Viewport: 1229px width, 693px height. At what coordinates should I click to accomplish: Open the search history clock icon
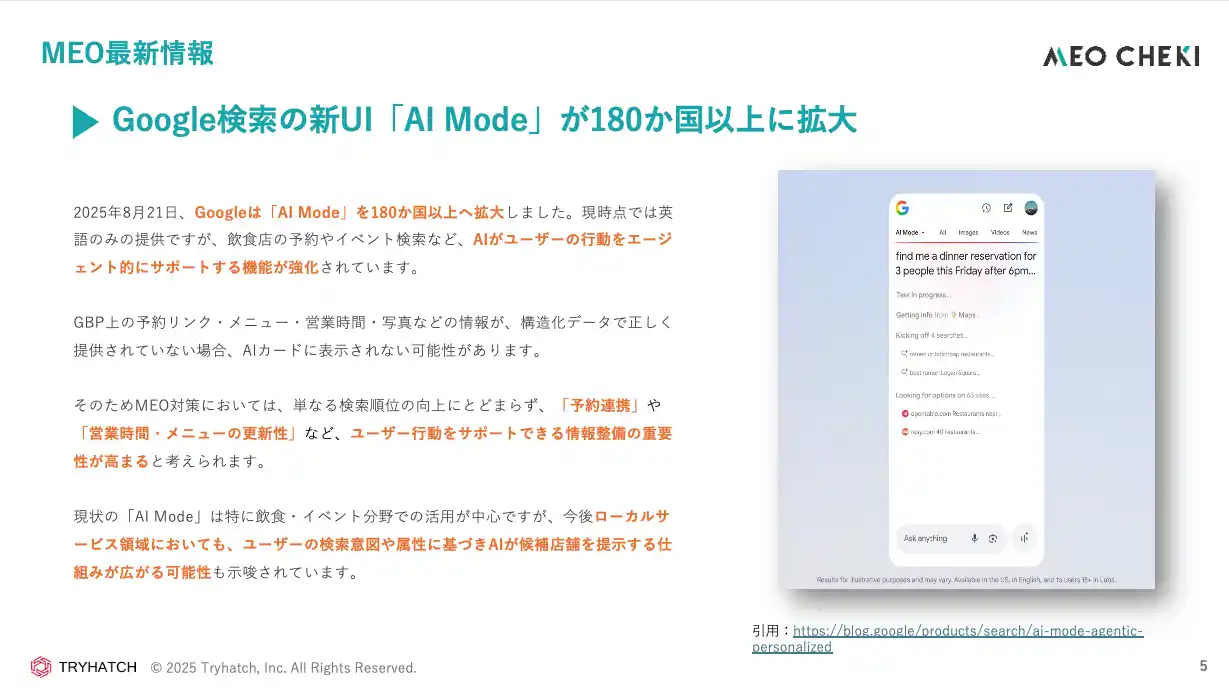985,208
